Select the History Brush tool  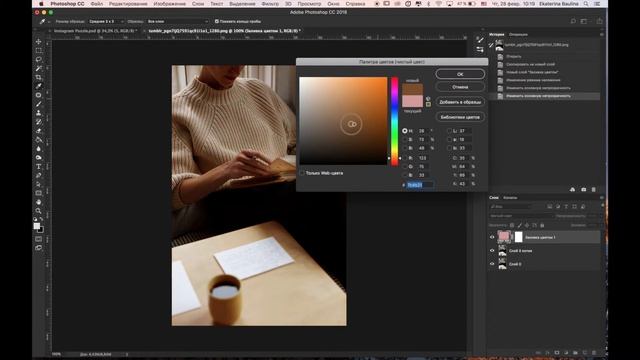pos(38,122)
